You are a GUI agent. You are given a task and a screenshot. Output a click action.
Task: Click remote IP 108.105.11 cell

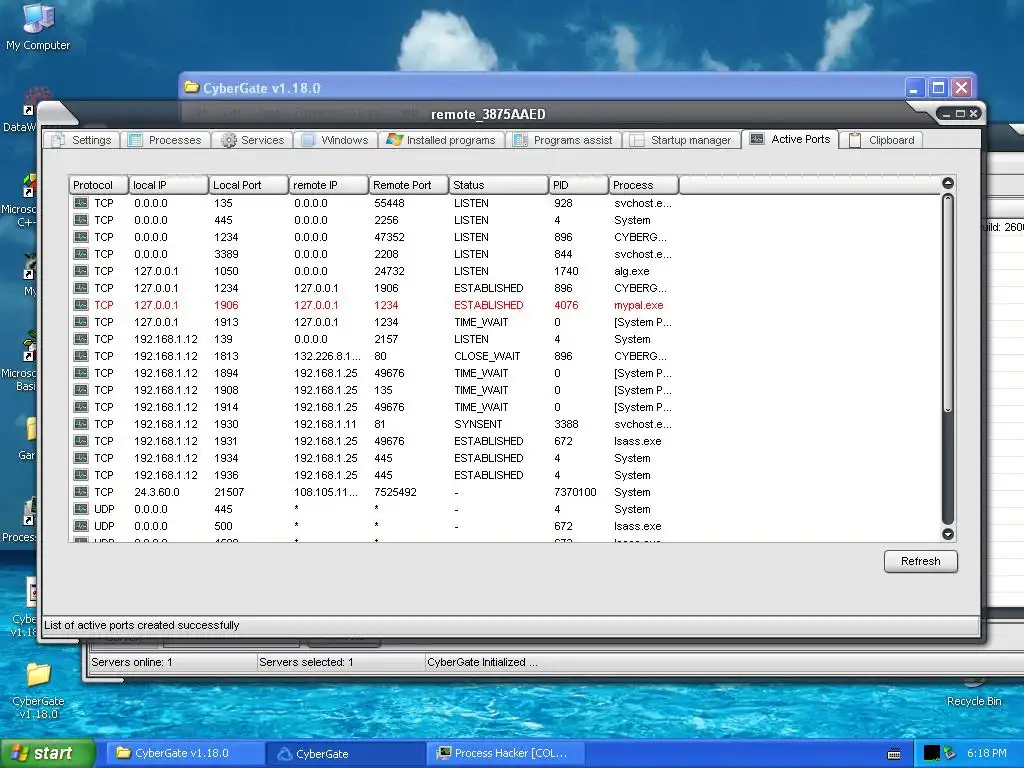(x=326, y=492)
